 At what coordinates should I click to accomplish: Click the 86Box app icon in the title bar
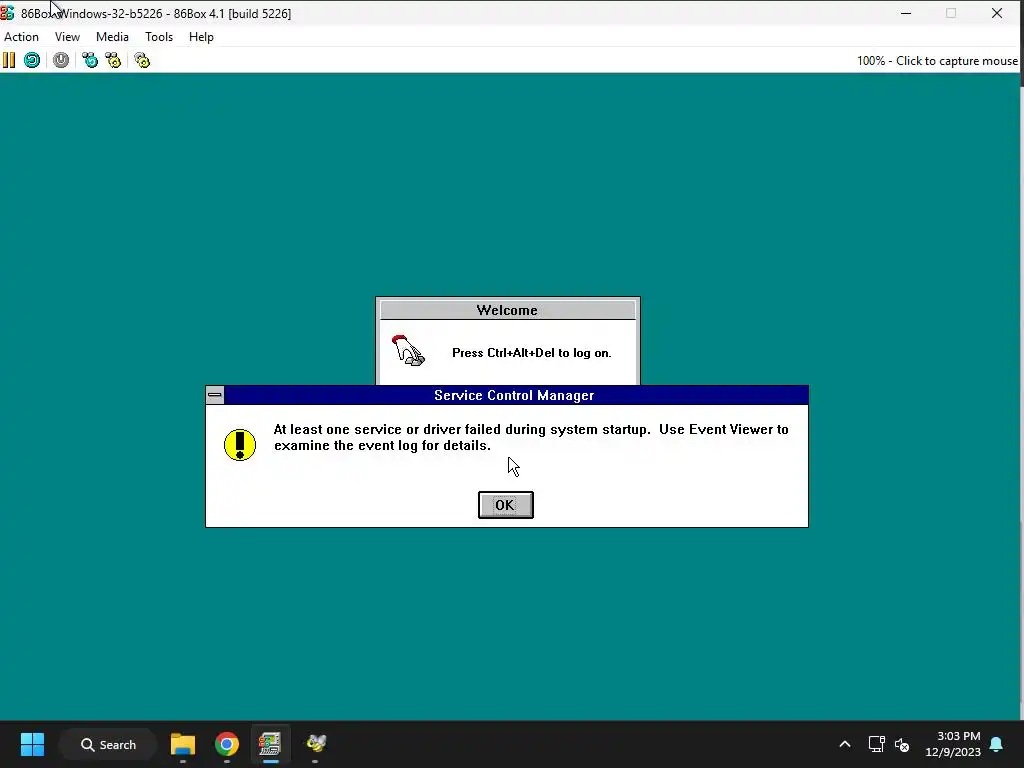click(7, 13)
